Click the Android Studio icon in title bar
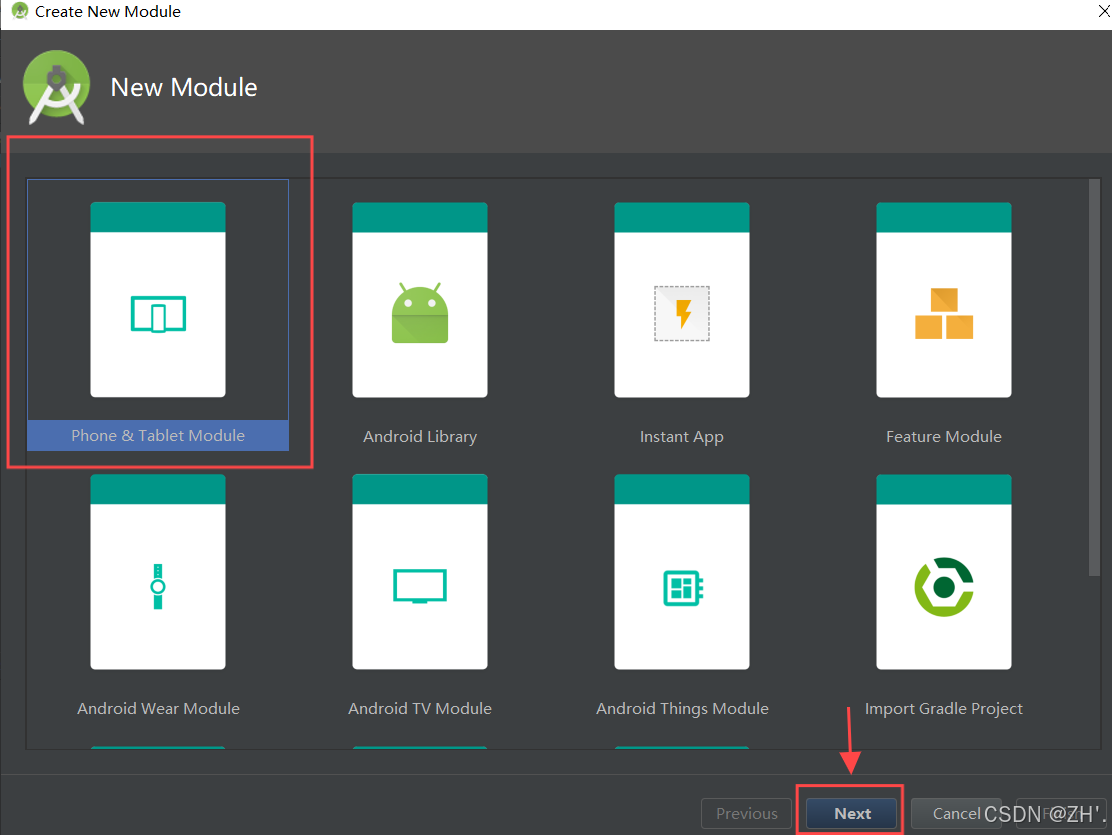Image resolution: width=1112 pixels, height=835 pixels. click(20, 11)
